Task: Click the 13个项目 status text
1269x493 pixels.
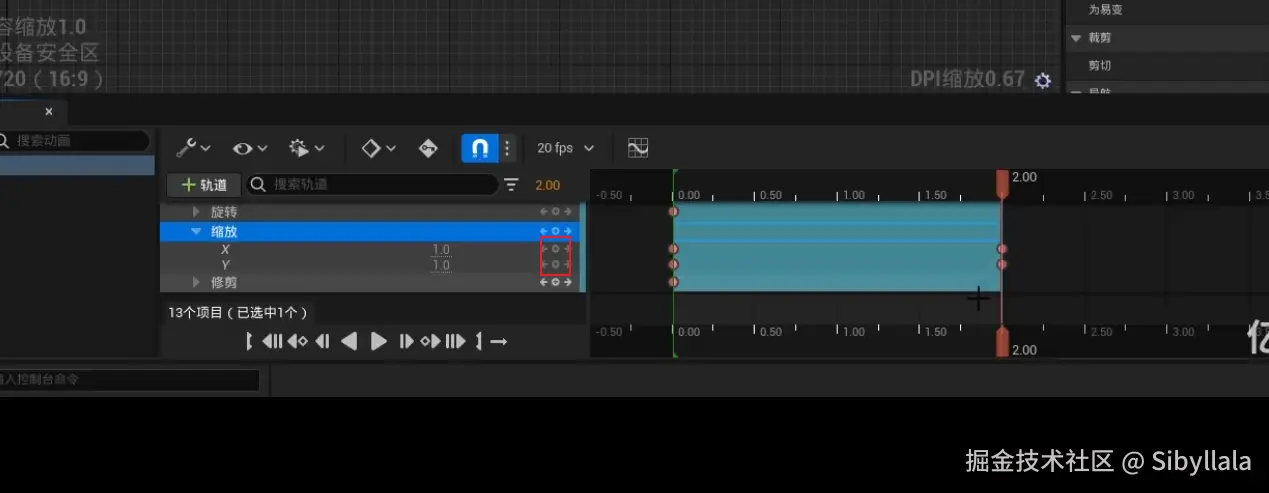Action: pyautogui.click(x=239, y=312)
